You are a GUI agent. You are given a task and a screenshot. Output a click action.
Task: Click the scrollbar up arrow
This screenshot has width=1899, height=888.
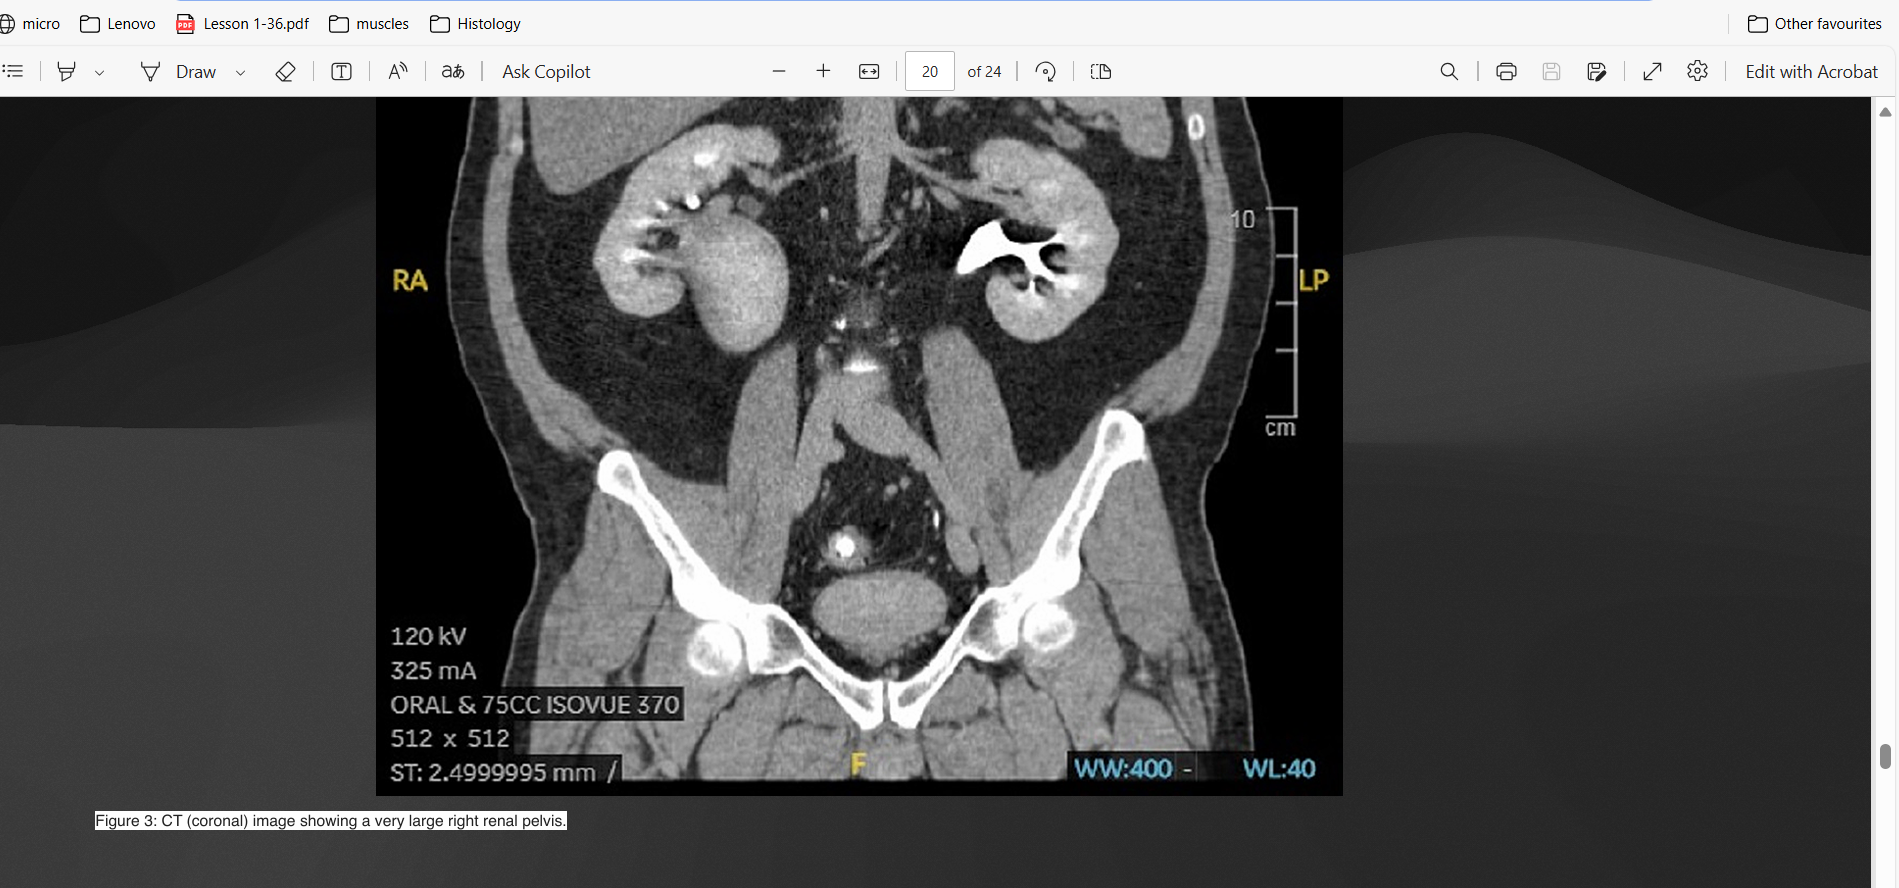[1885, 112]
